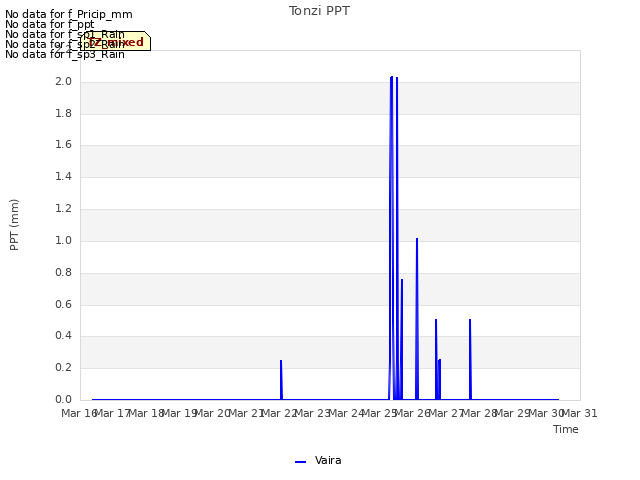Click the 1.4 y-axis tick label
Image resolution: width=640 pixels, height=480 pixels.
(63, 176)
